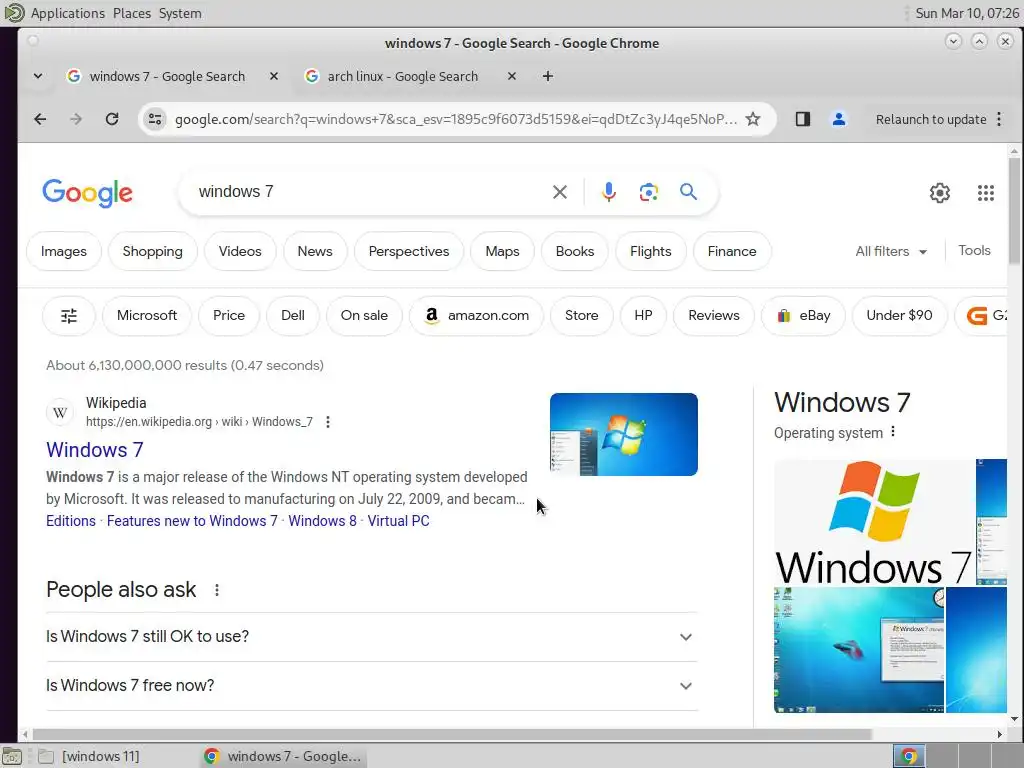The width and height of the screenshot is (1024, 768).
Task: Bookmark this page with the star icon
Action: (753, 119)
